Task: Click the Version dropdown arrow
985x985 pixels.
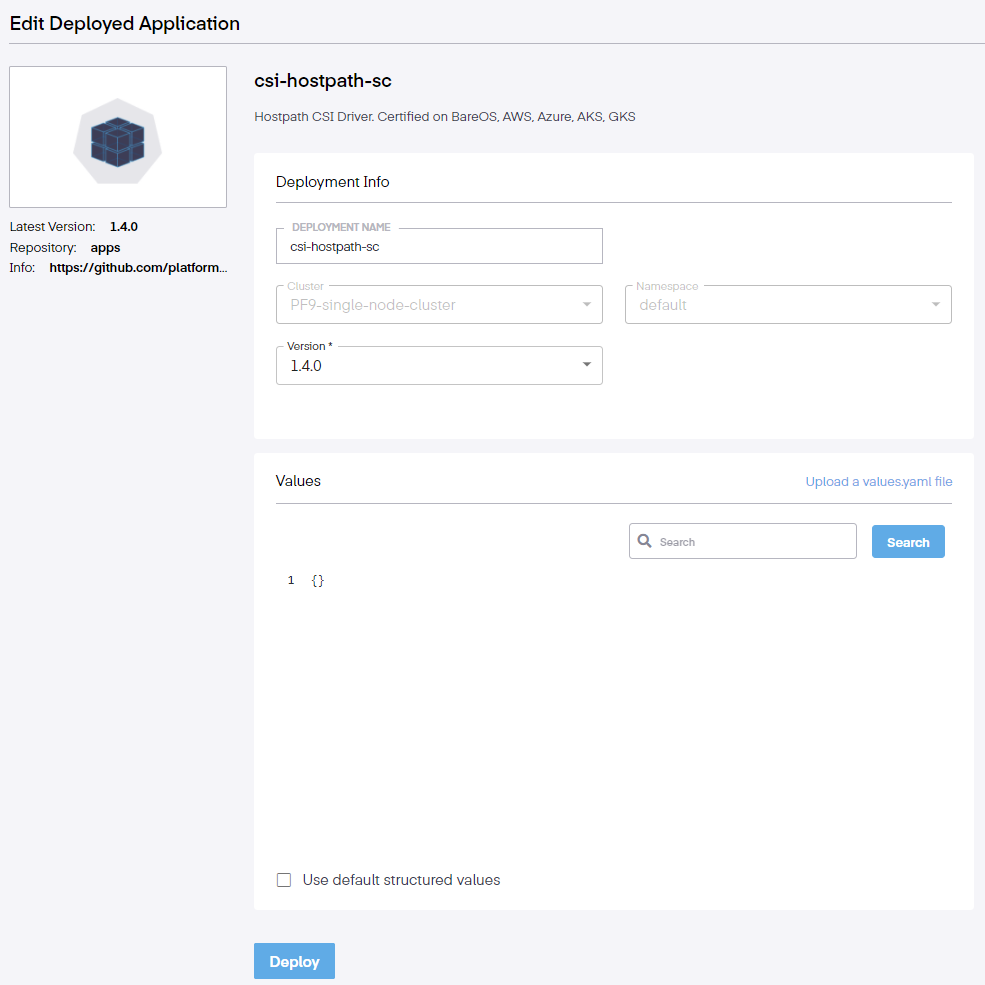Action: coord(587,365)
